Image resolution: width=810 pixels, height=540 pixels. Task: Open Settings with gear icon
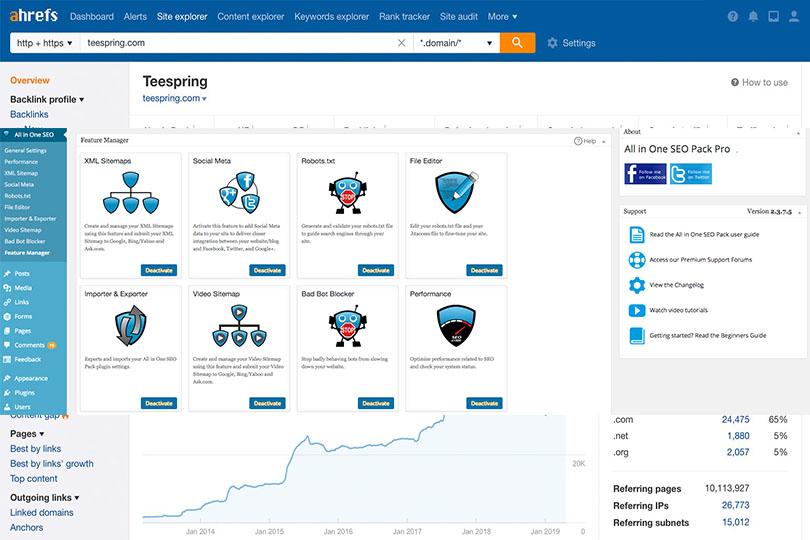pos(571,43)
